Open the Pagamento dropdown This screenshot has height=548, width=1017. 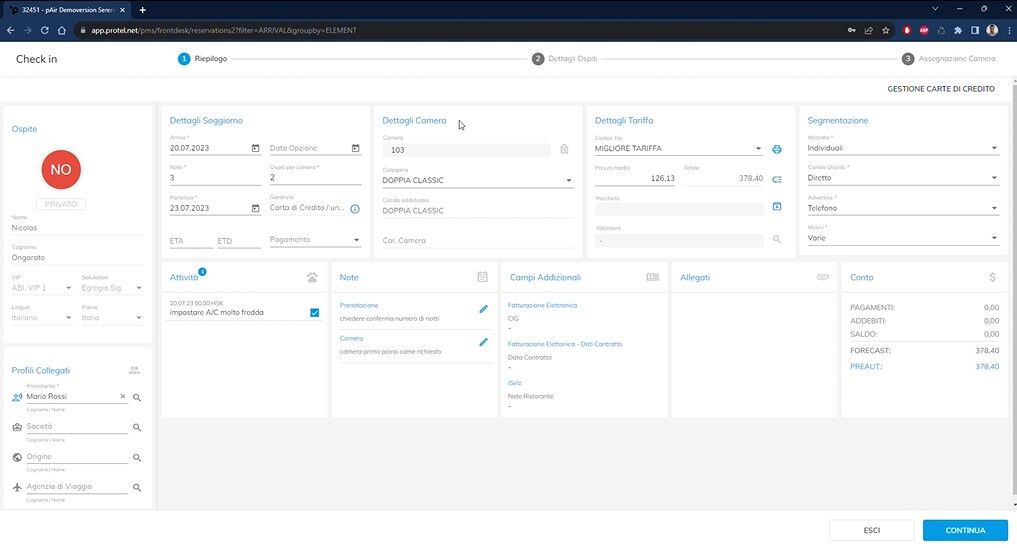356,240
